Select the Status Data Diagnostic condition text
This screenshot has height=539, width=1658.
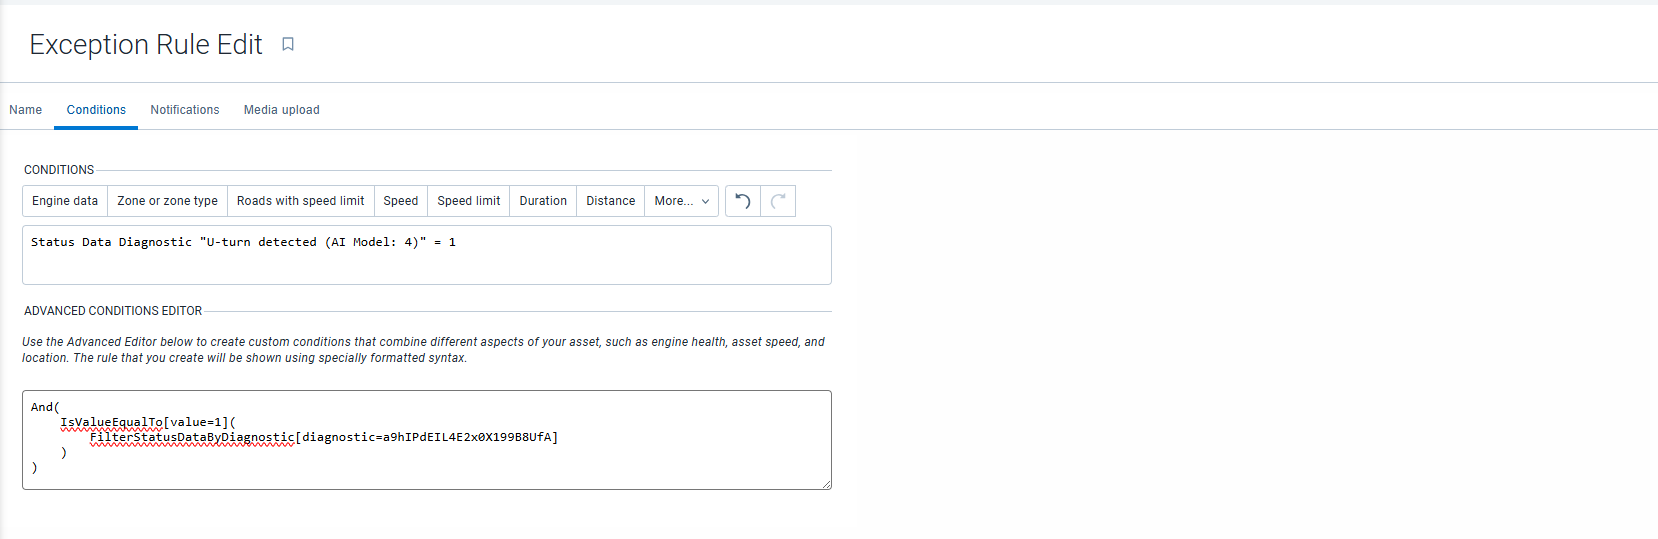click(x=243, y=242)
